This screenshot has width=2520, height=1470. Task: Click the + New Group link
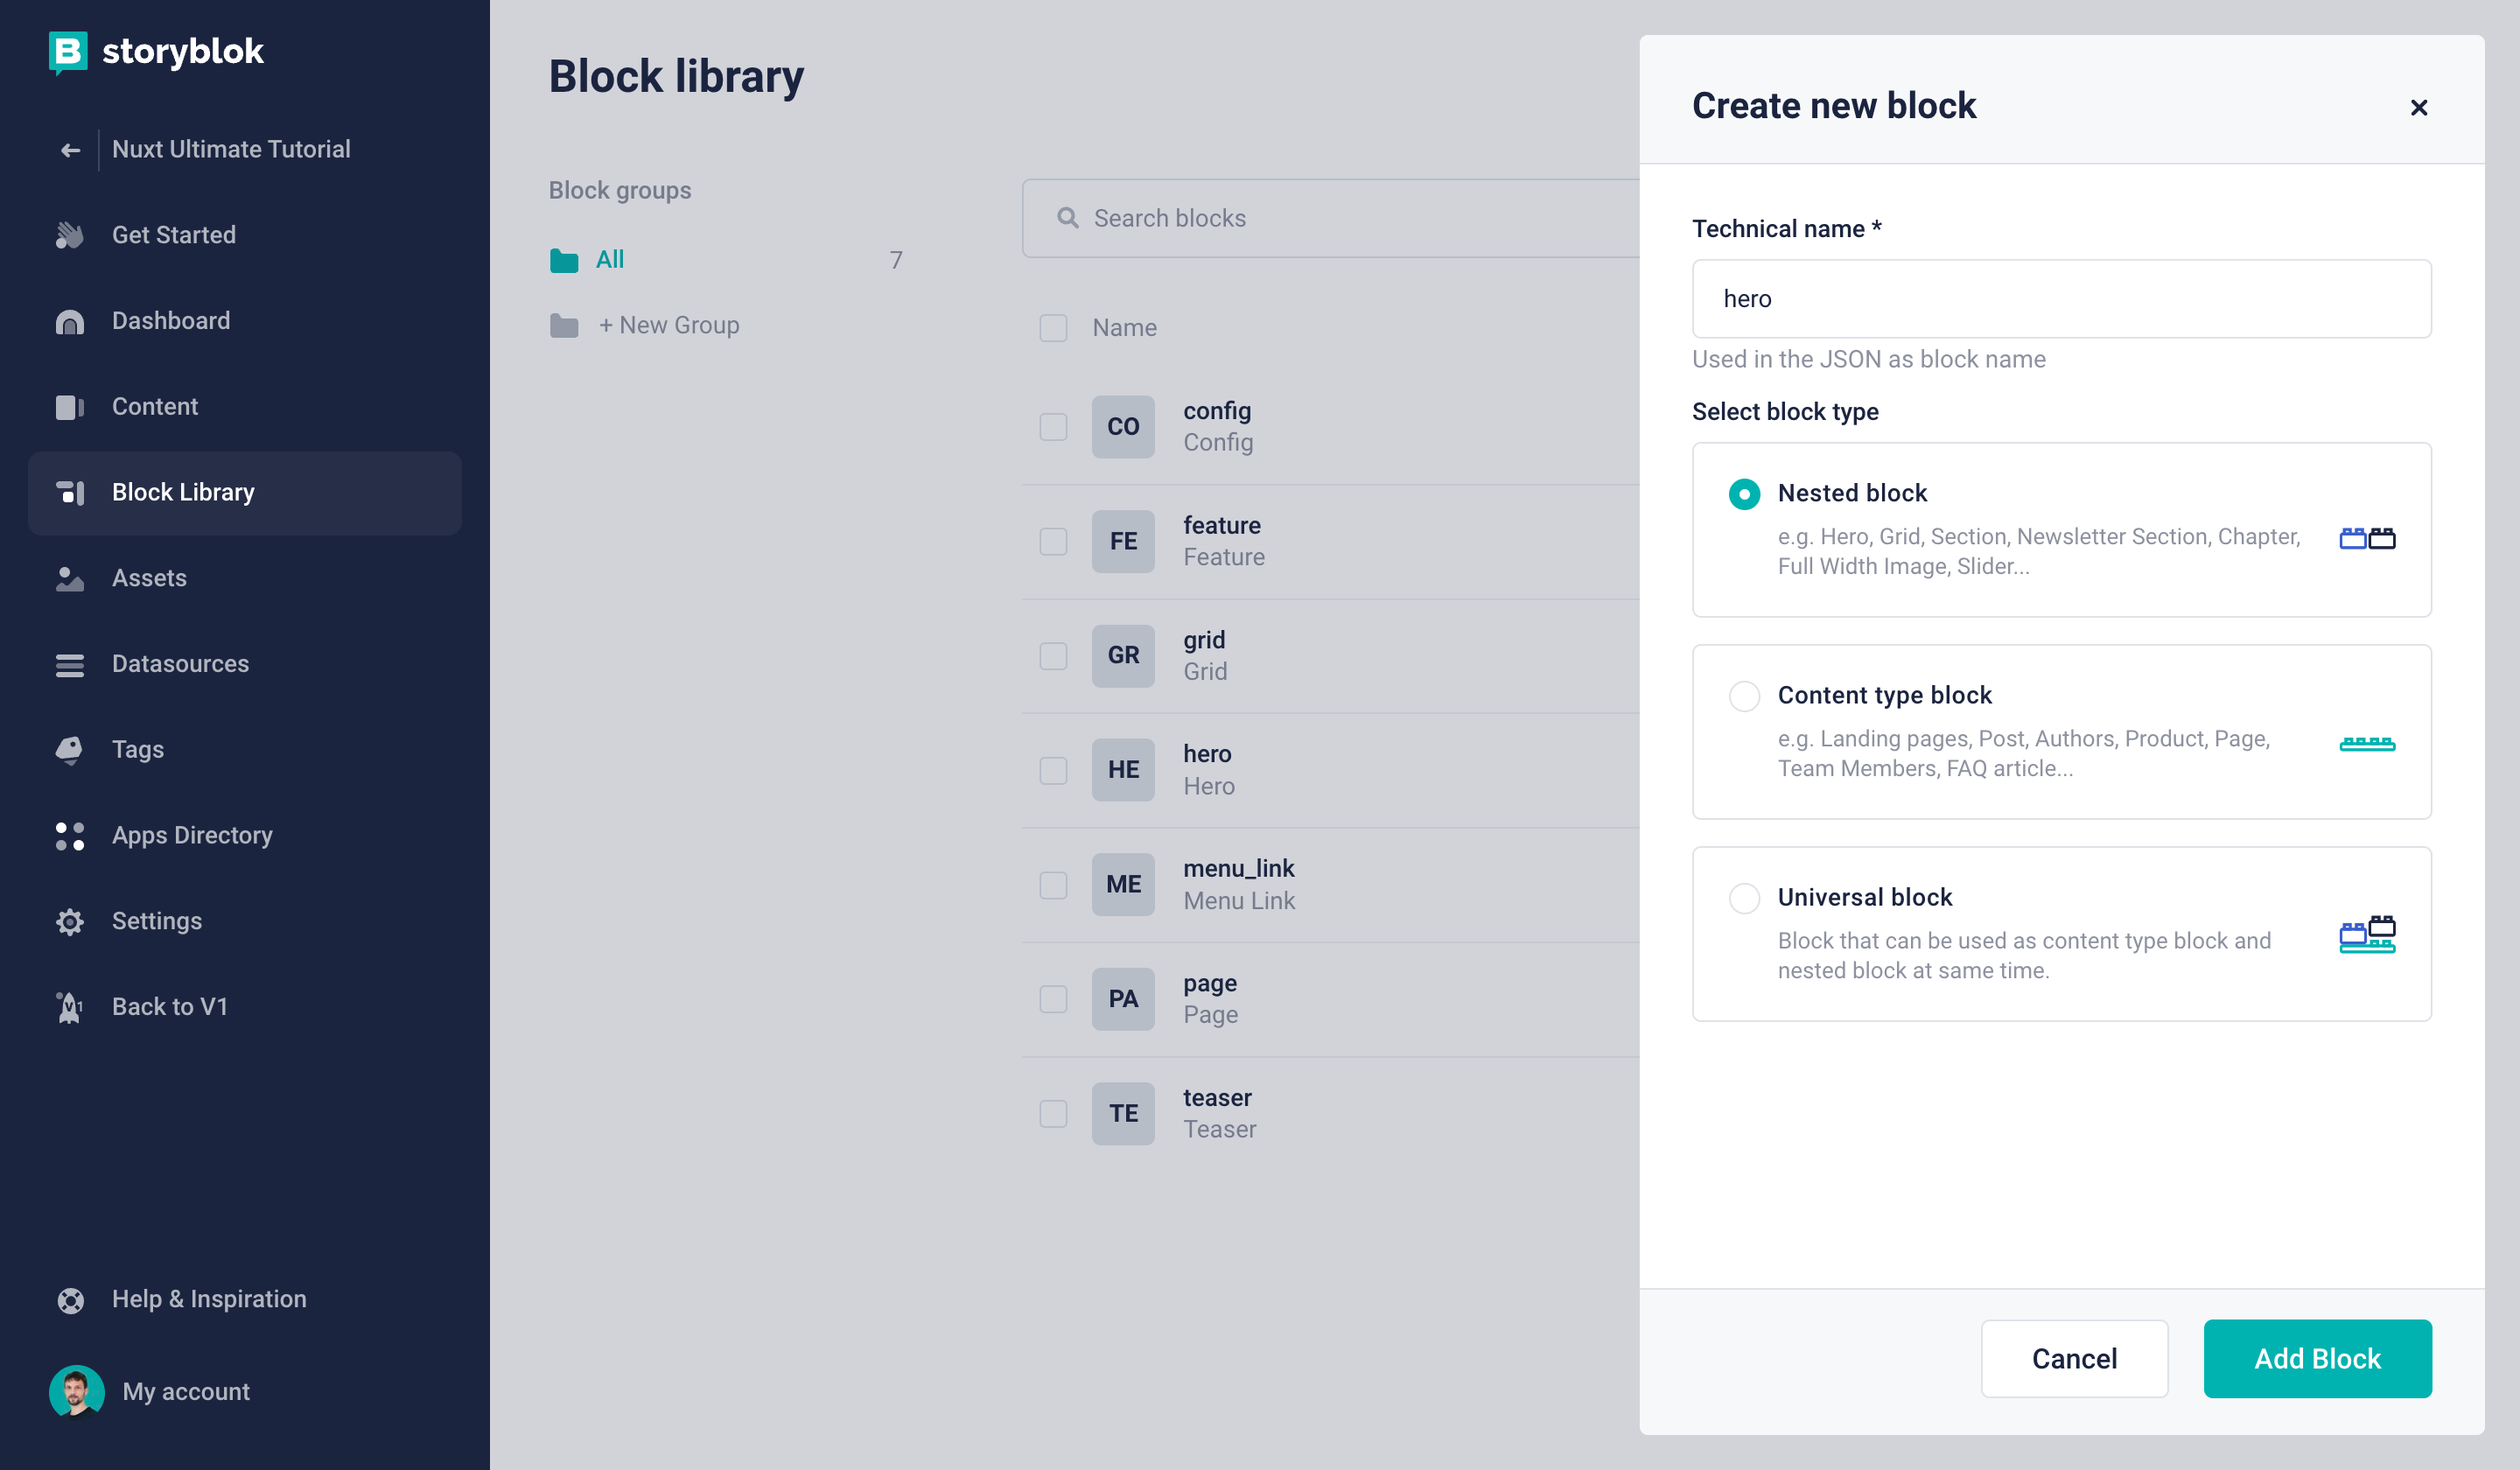(669, 325)
